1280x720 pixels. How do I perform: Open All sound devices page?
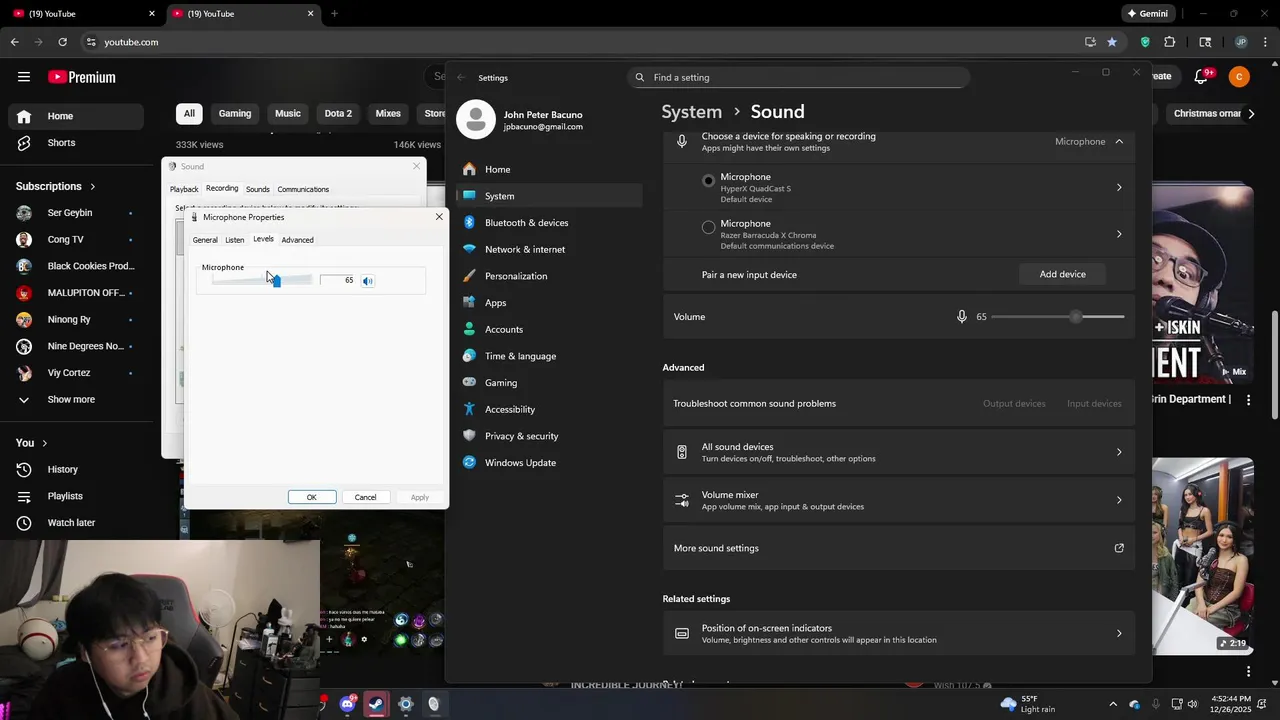898,452
